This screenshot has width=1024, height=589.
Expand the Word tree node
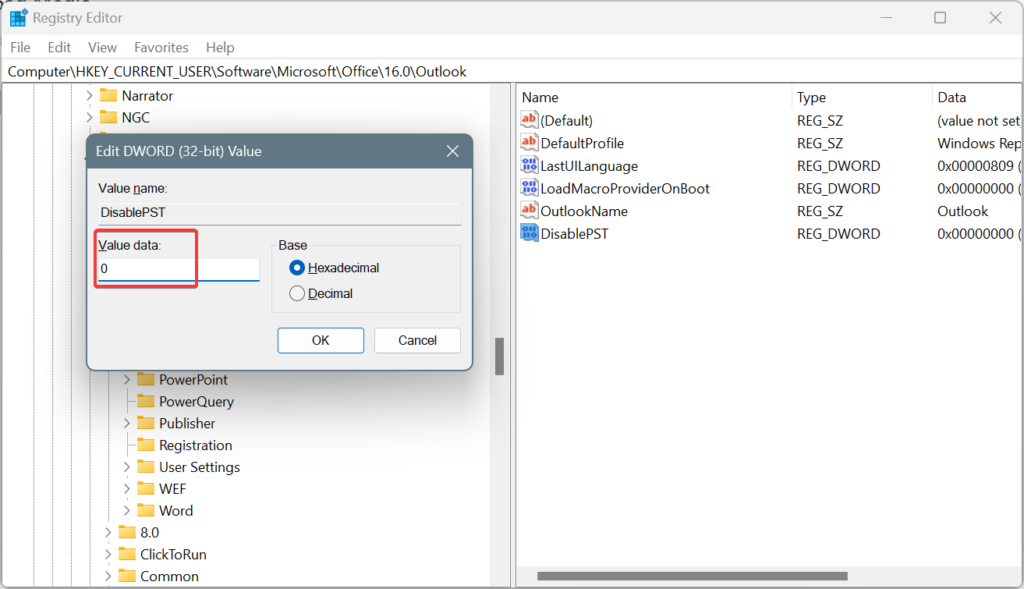[x=127, y=511]
